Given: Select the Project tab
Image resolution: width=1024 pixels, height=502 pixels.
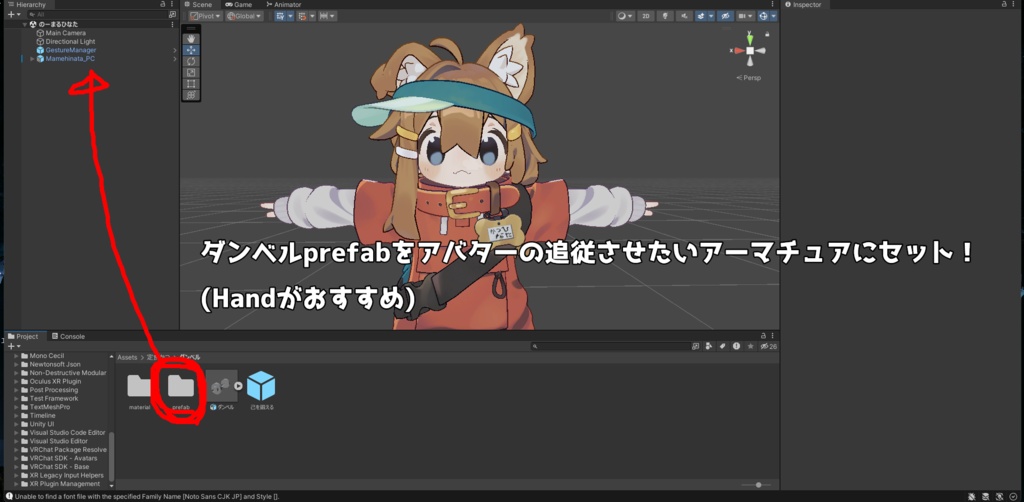Looking at the screenshot, I should [23, 336].
